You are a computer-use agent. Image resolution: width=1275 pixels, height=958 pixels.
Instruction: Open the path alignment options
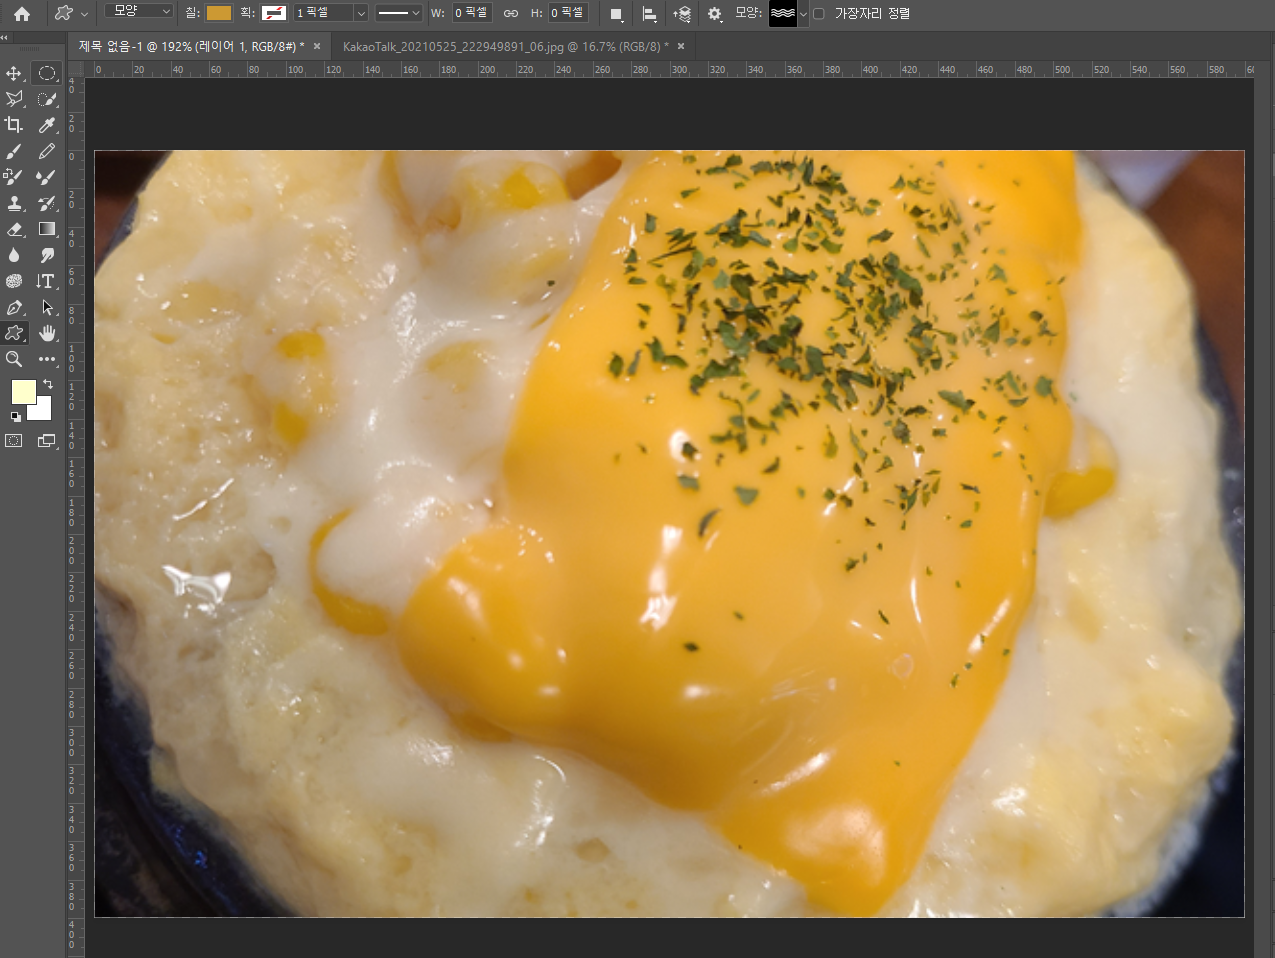pos(650,14)
